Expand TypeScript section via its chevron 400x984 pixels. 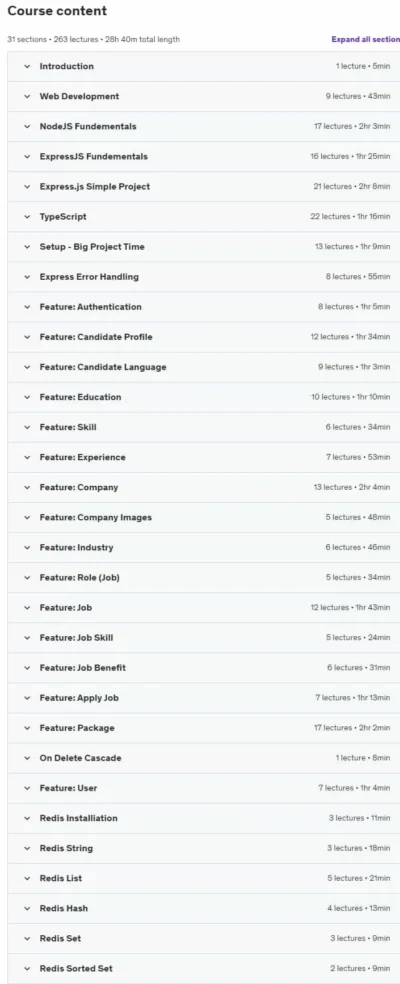pyautogui.click(x=27, y=217)
